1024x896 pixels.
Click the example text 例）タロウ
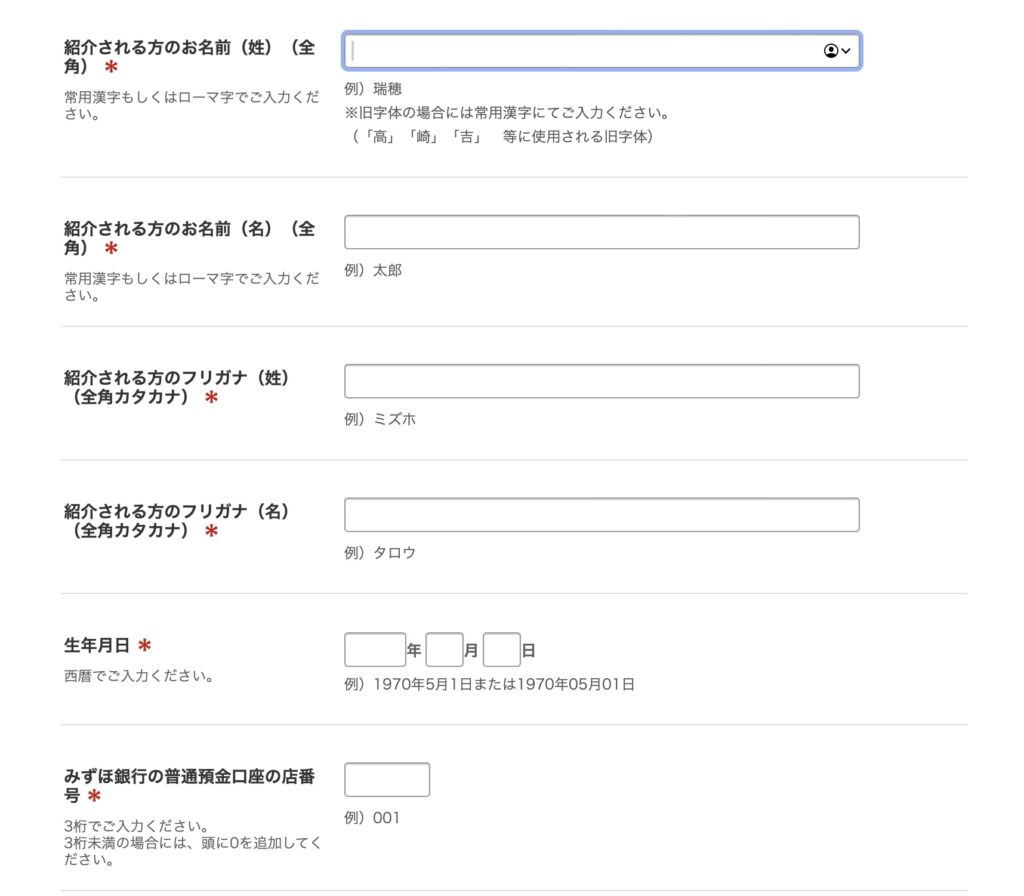380,552
